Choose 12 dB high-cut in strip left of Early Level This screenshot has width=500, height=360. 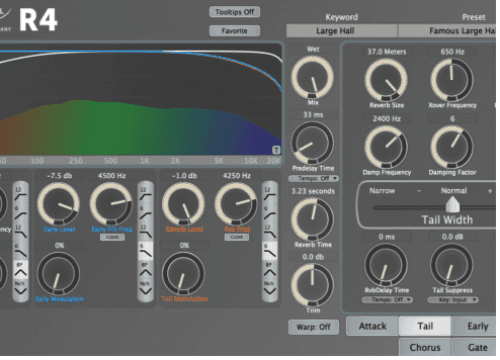point(21,232)
